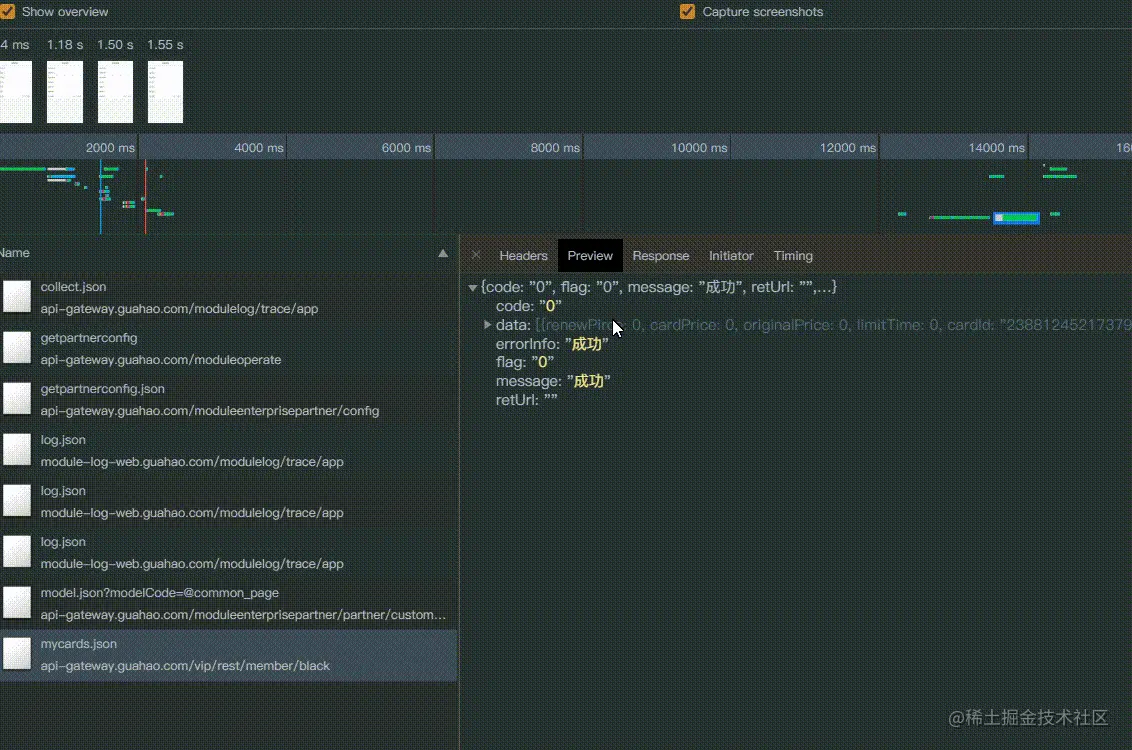
Task: Click the 14000 ms timeline ruler mark
Action: coord(996,147)
